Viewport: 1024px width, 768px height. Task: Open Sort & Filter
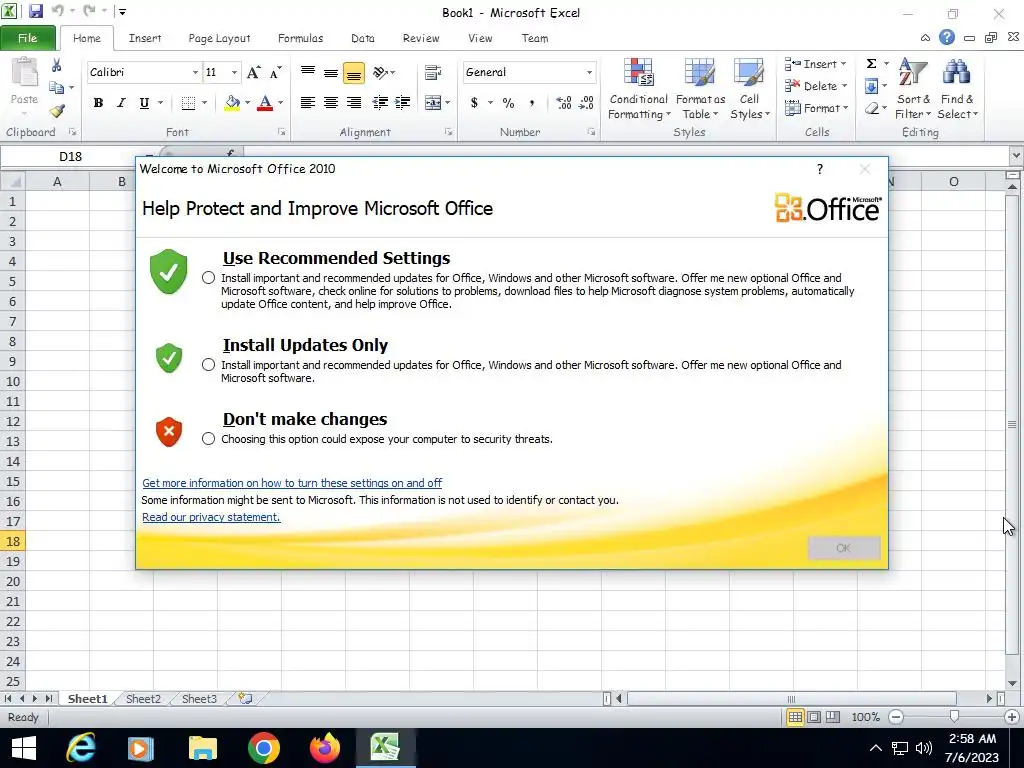click(913, 89)
